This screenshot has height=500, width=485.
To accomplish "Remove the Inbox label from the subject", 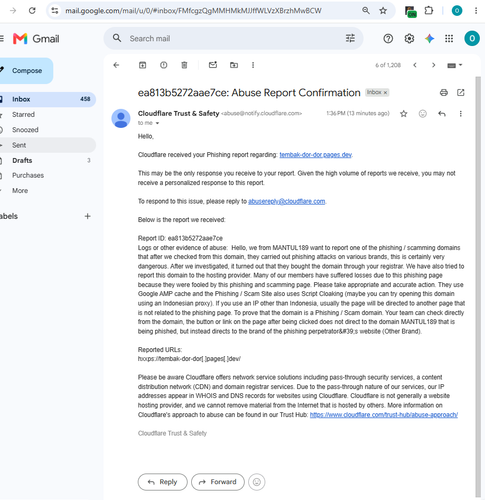I will [385, 93].
